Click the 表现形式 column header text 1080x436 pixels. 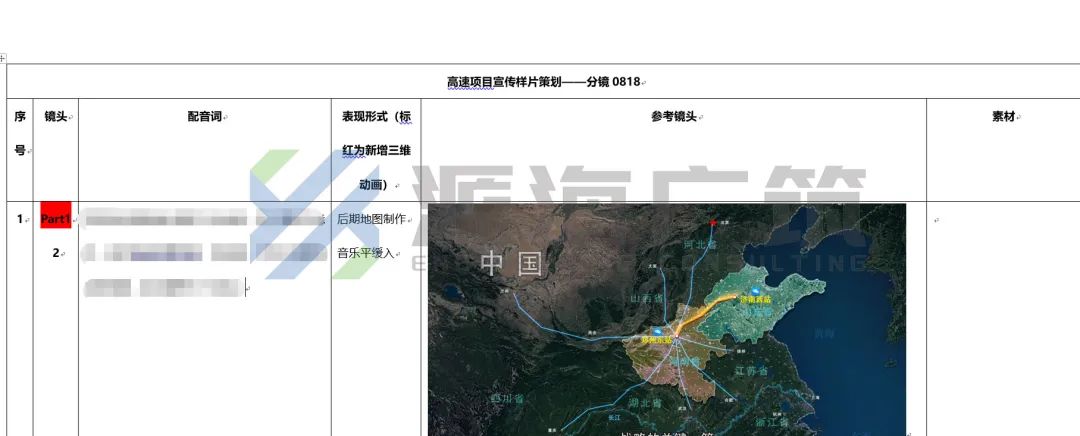pyautogui.click(x=376, y=150)
